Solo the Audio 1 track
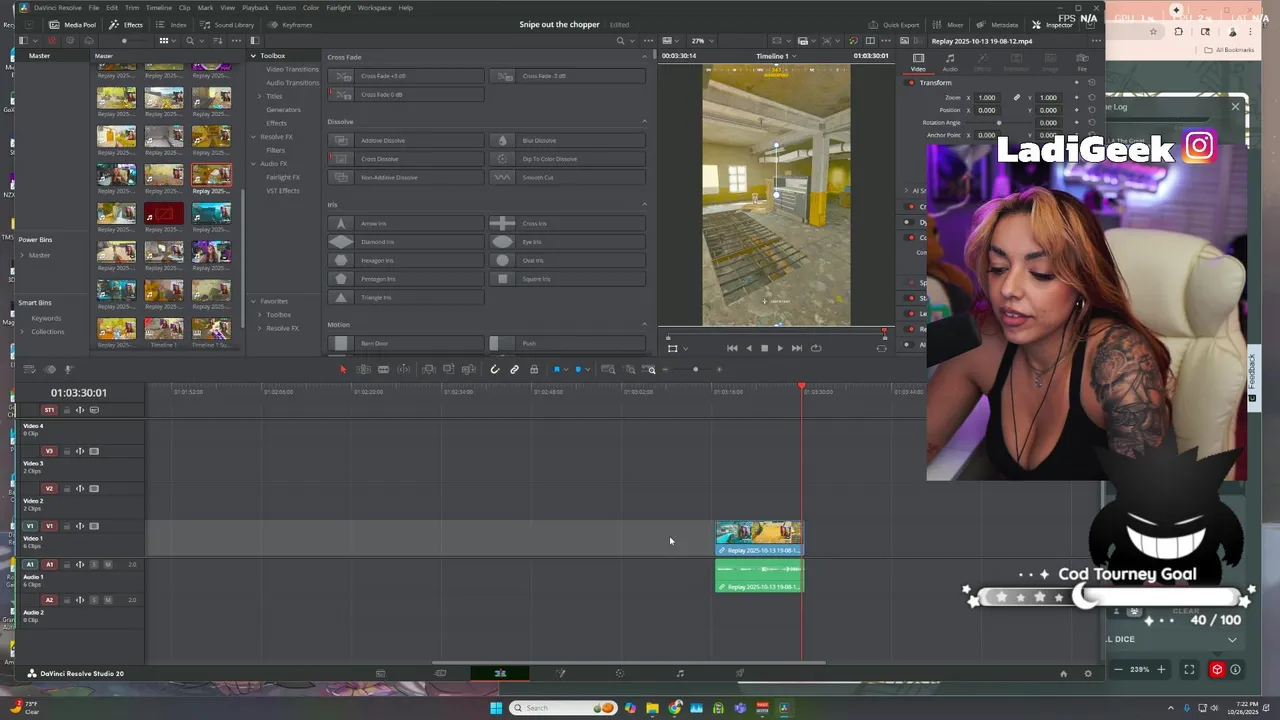Viewport: 1280px width, 720px height. point(94,564)
